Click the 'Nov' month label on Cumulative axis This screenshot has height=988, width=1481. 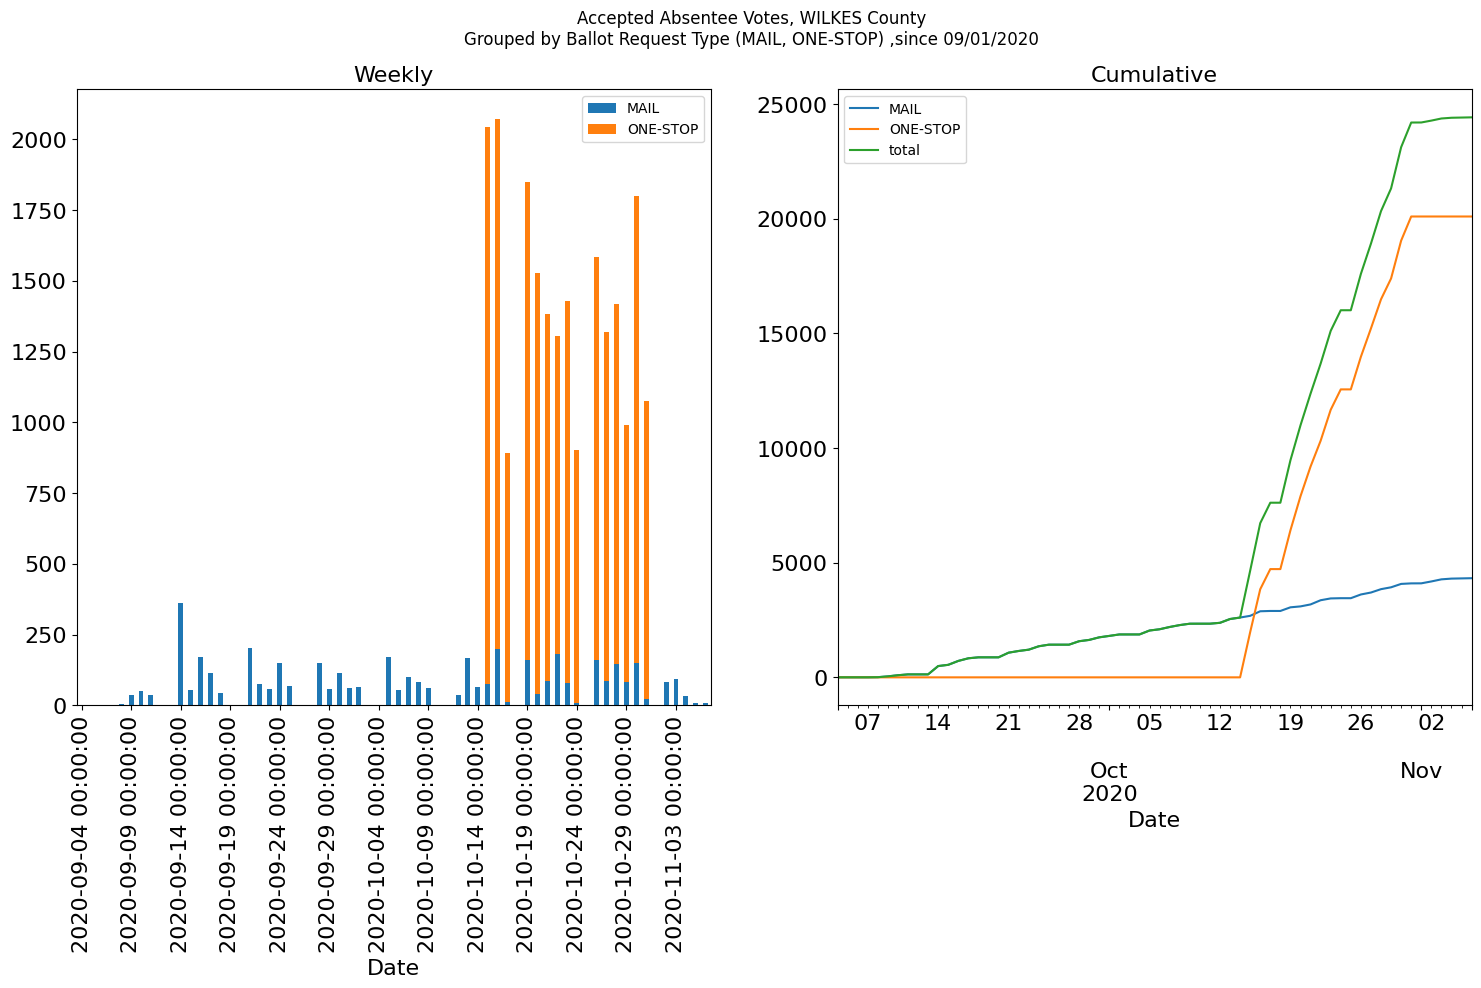(1421, 771)
